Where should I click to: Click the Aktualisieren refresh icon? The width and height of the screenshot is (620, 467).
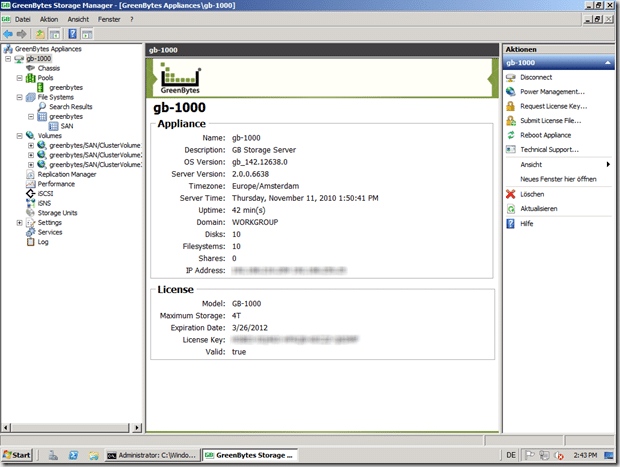click(510, 209)
